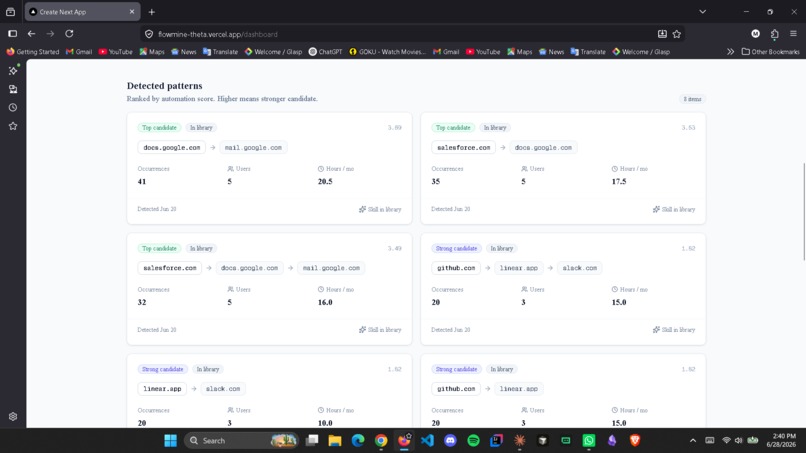Open Visual Studio Code from the taskbar

coord(427,441)
